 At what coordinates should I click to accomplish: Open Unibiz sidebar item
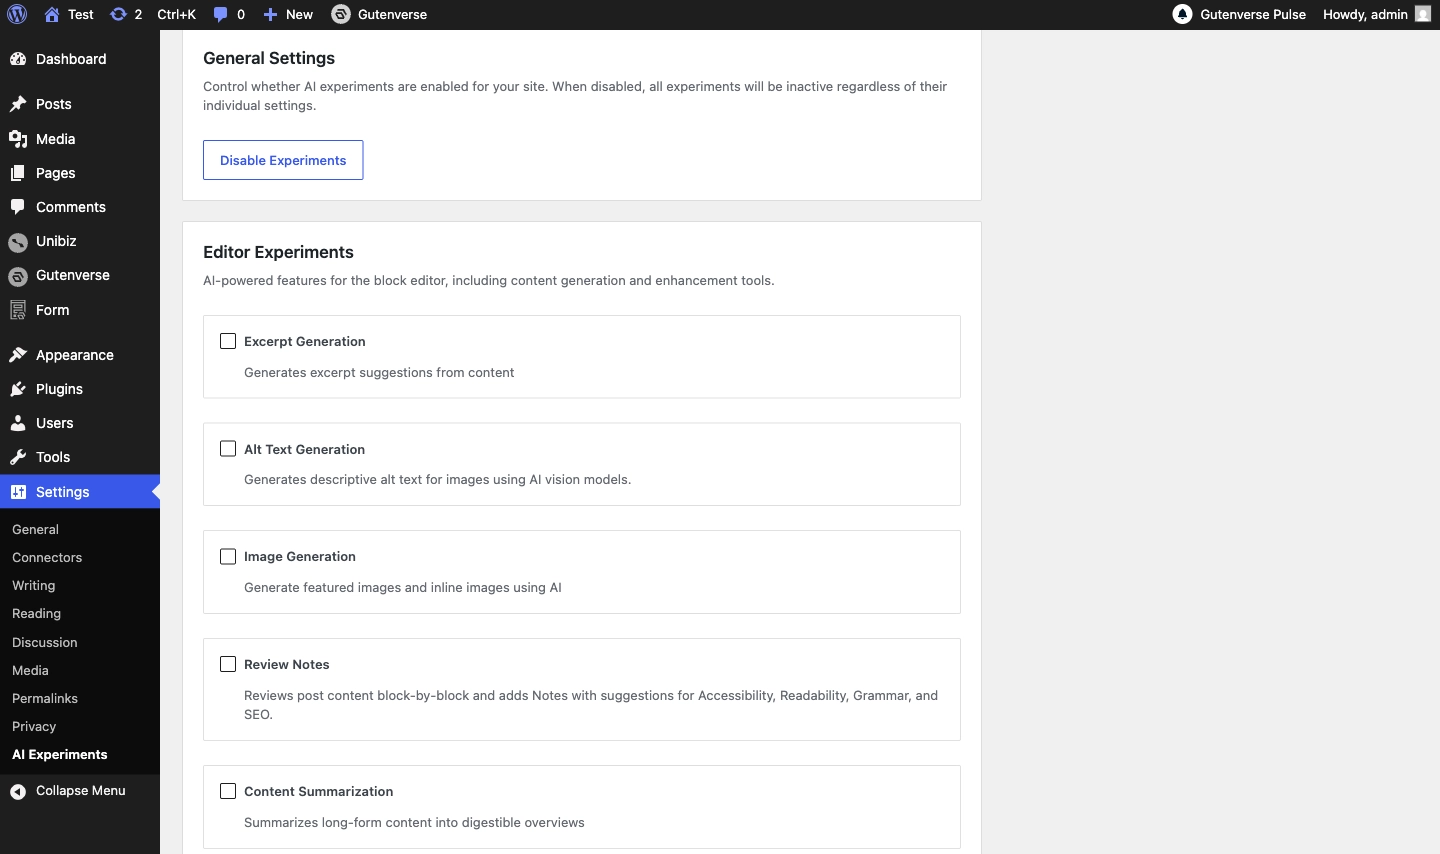tap(56, 241)
